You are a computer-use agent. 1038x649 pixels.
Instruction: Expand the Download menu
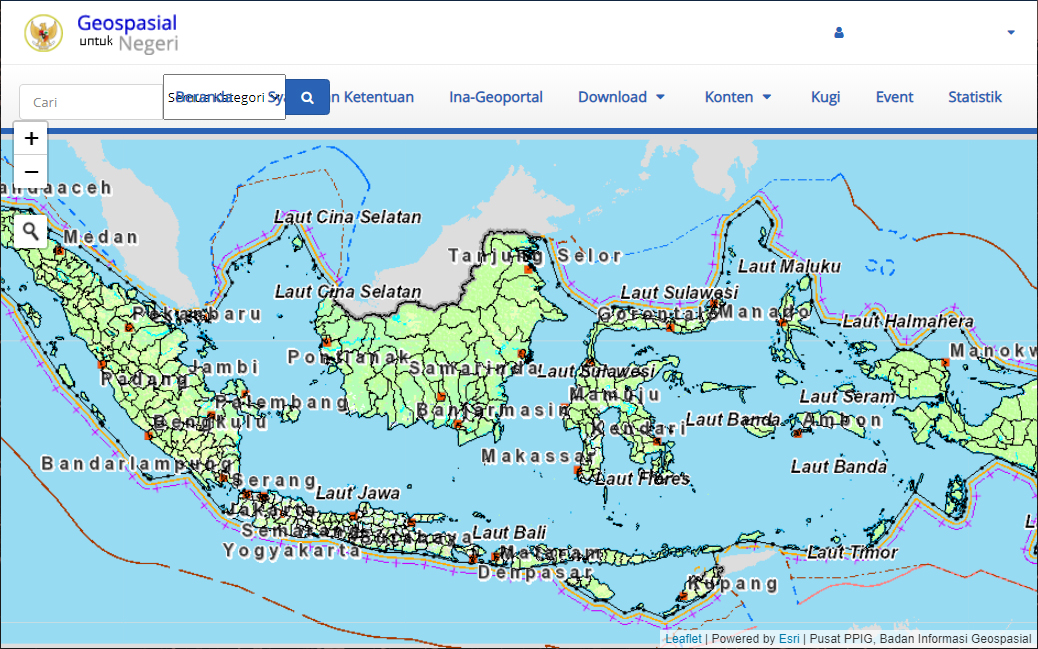pyautogui.click(x=621, y=97)
